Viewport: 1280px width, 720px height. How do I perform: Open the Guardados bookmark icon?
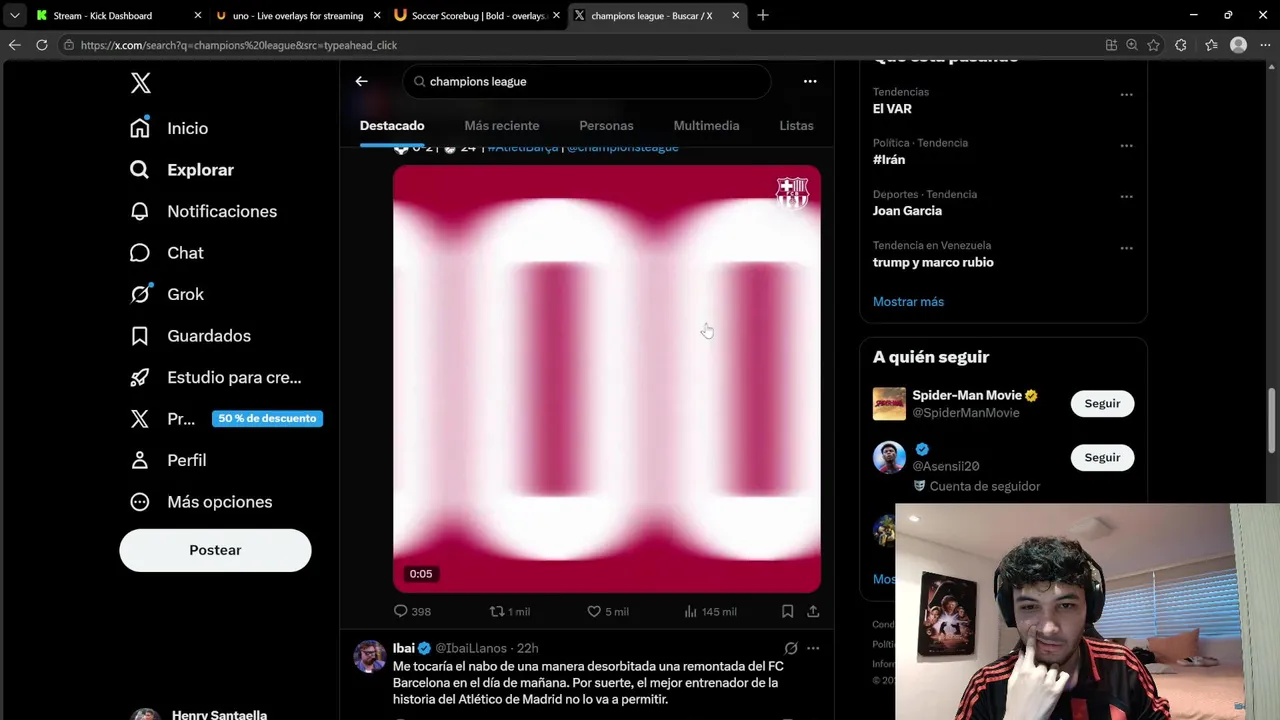[x=140, y=336]
